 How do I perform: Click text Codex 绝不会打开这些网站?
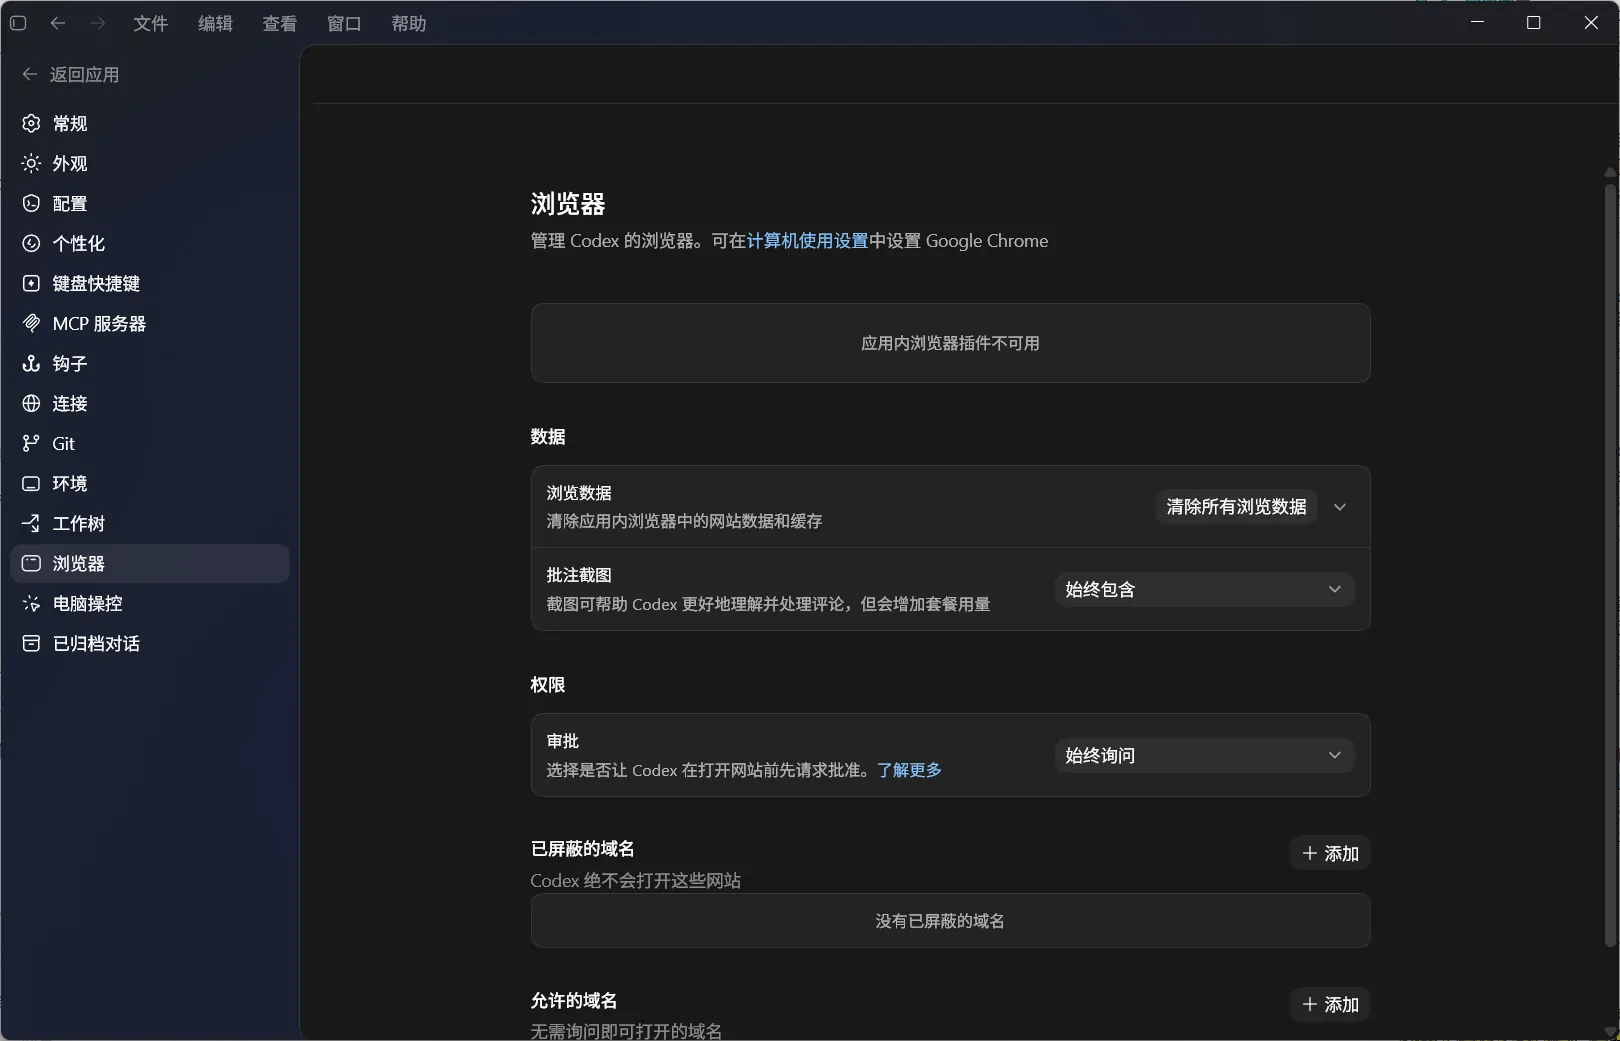pyautogui.click(x=636, y=881)
